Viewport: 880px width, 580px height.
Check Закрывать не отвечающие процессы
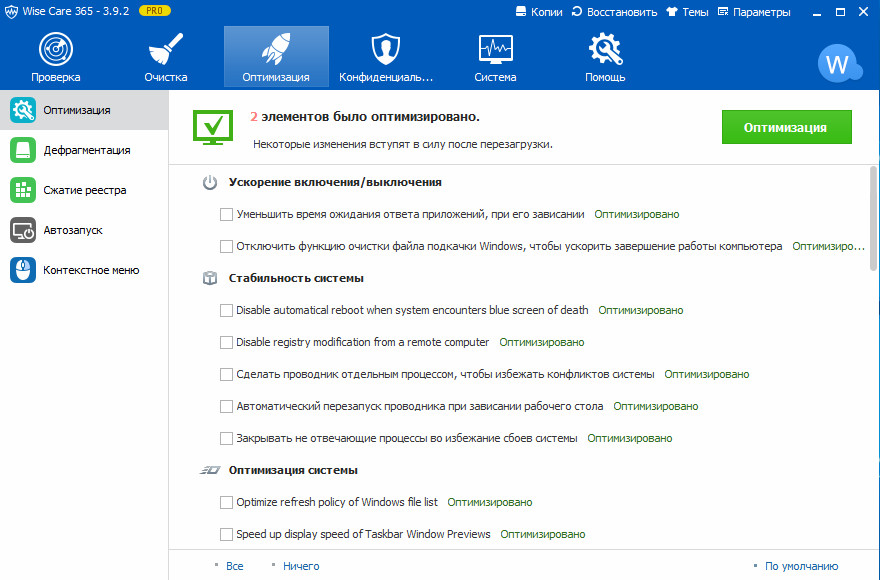226,439
